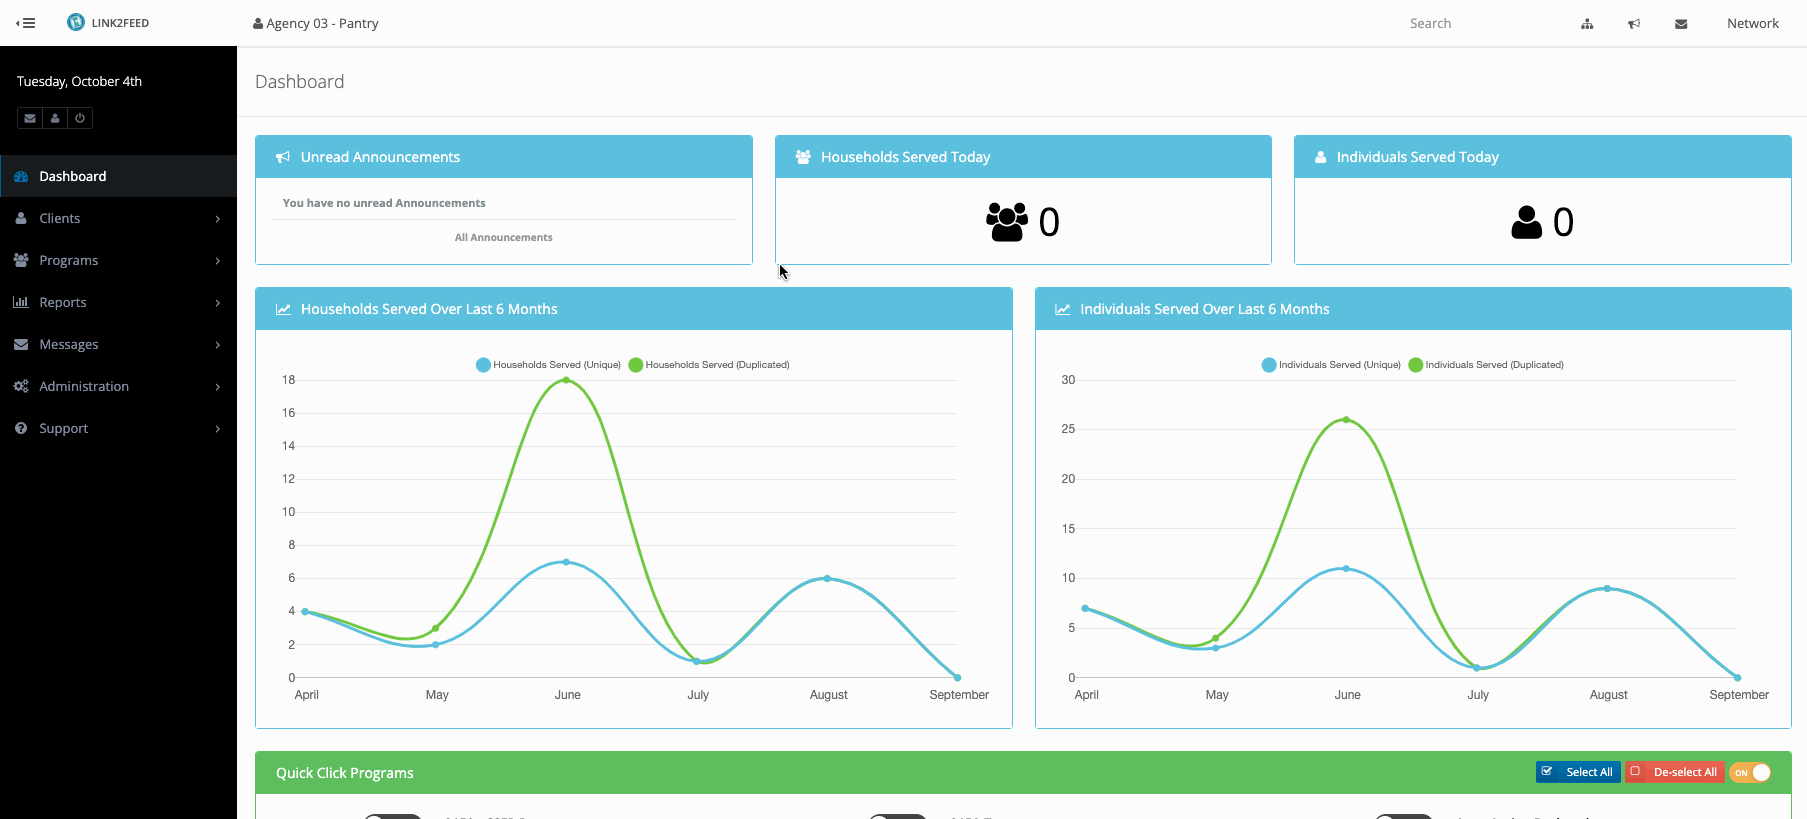Open the Programs sidebar menu item

pyautogui.click(x=68, y=260)
